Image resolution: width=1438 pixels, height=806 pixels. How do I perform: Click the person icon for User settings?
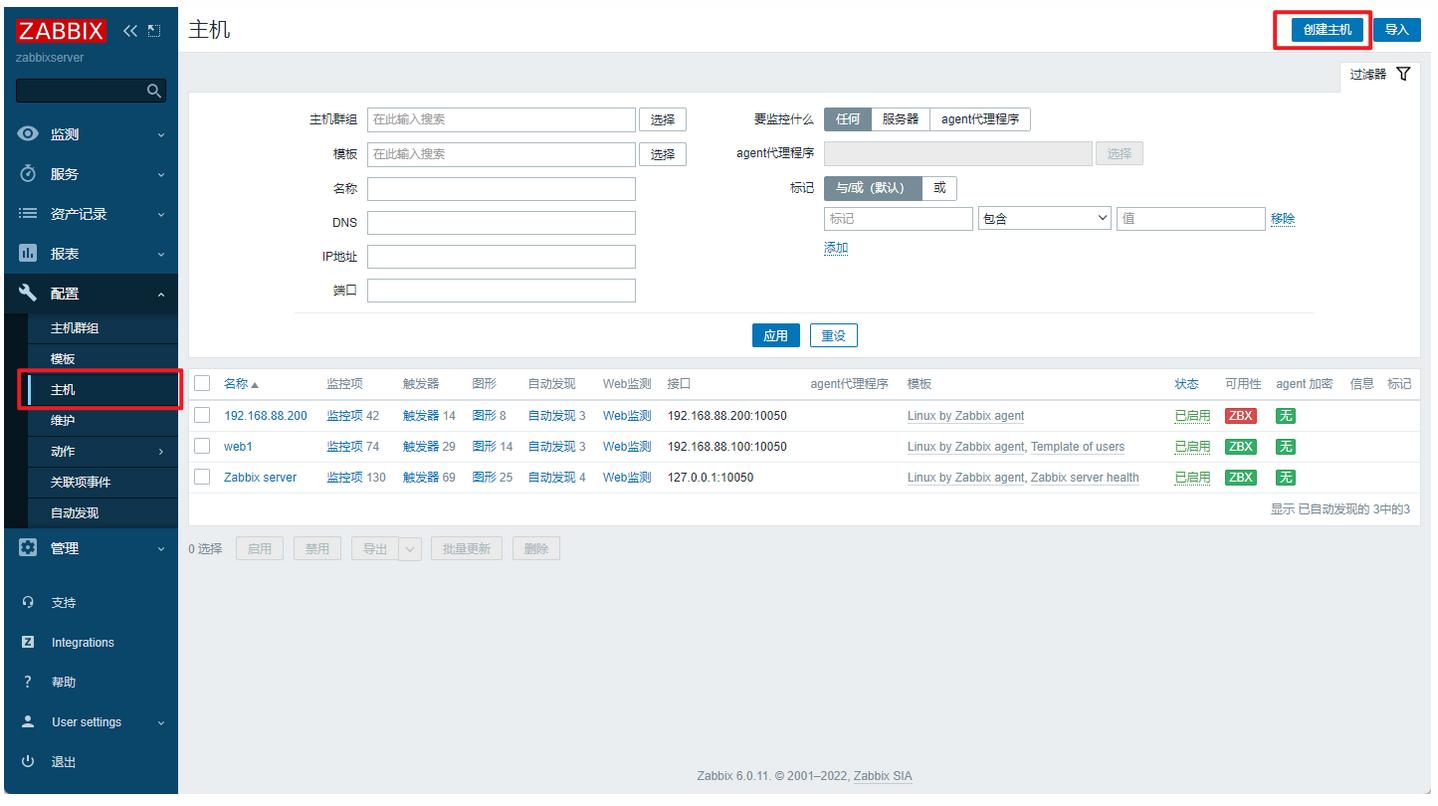pos(29,722)
